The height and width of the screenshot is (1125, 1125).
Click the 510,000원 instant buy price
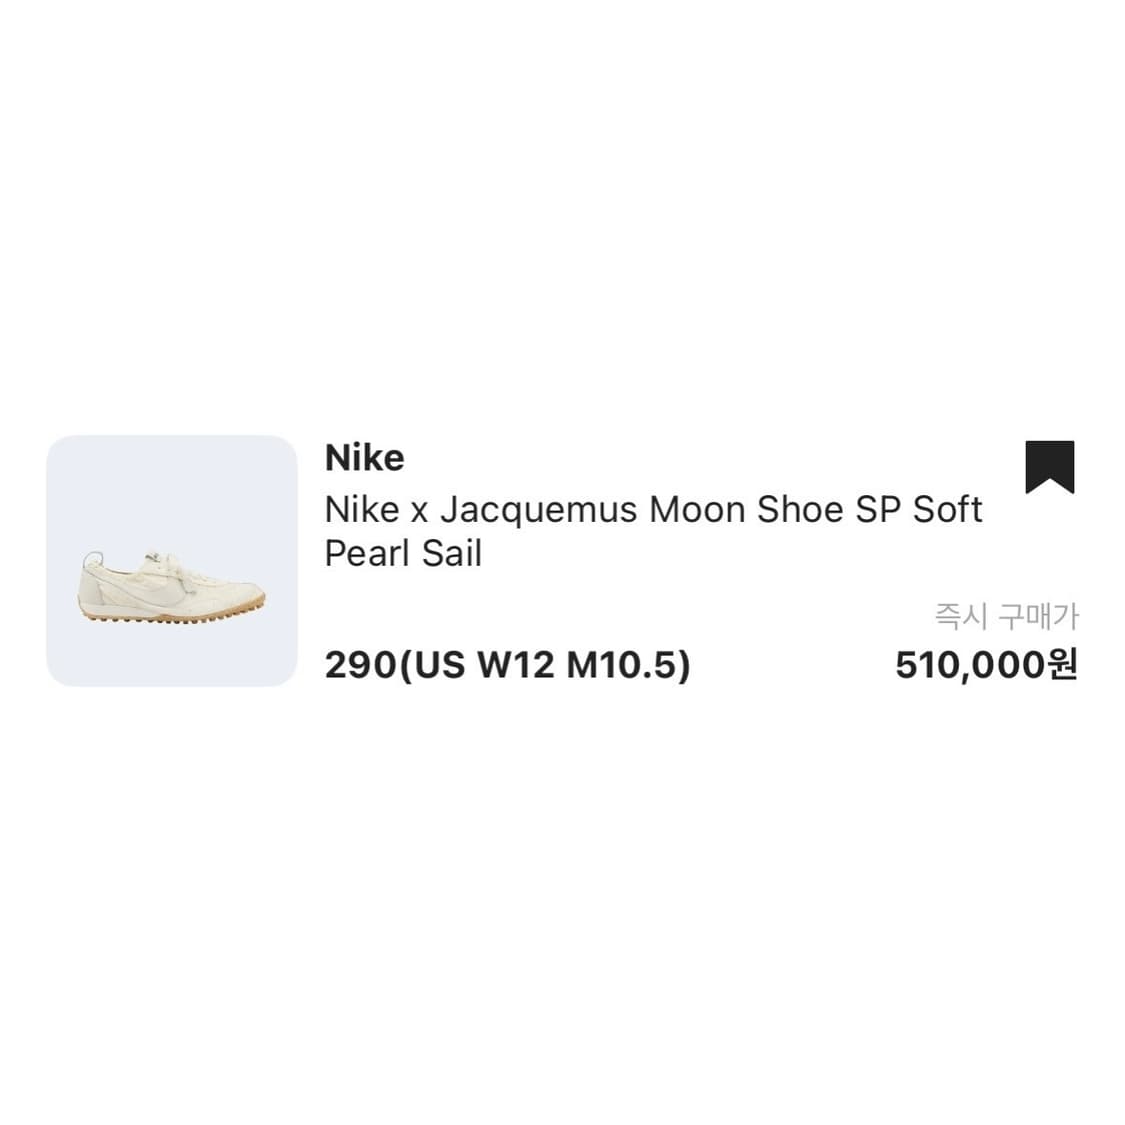[985, 665]
